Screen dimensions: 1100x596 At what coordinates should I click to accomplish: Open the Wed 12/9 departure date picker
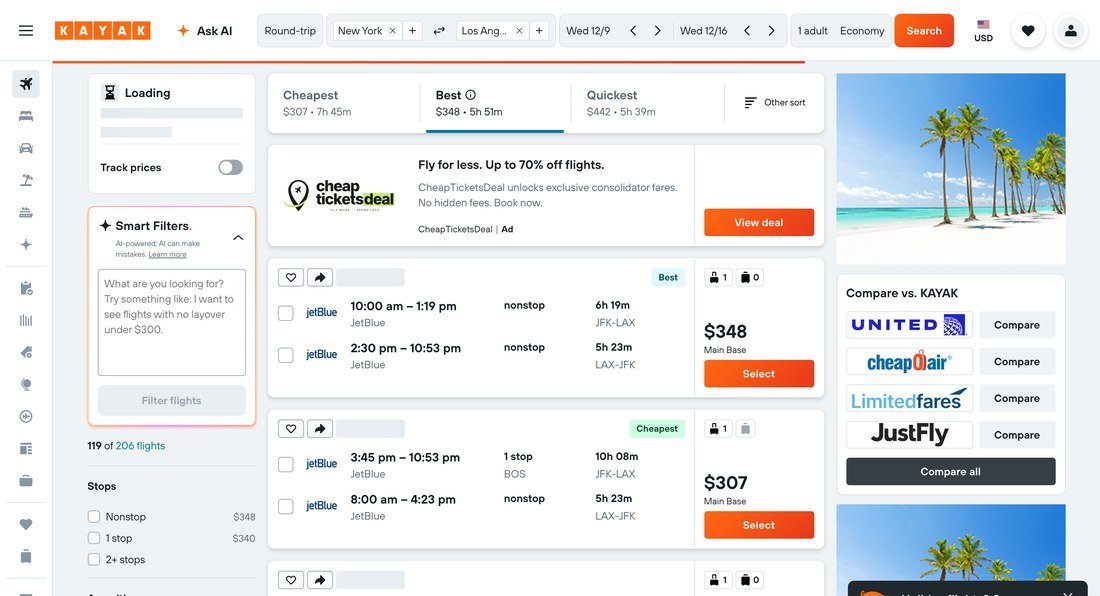pos(588,31)
